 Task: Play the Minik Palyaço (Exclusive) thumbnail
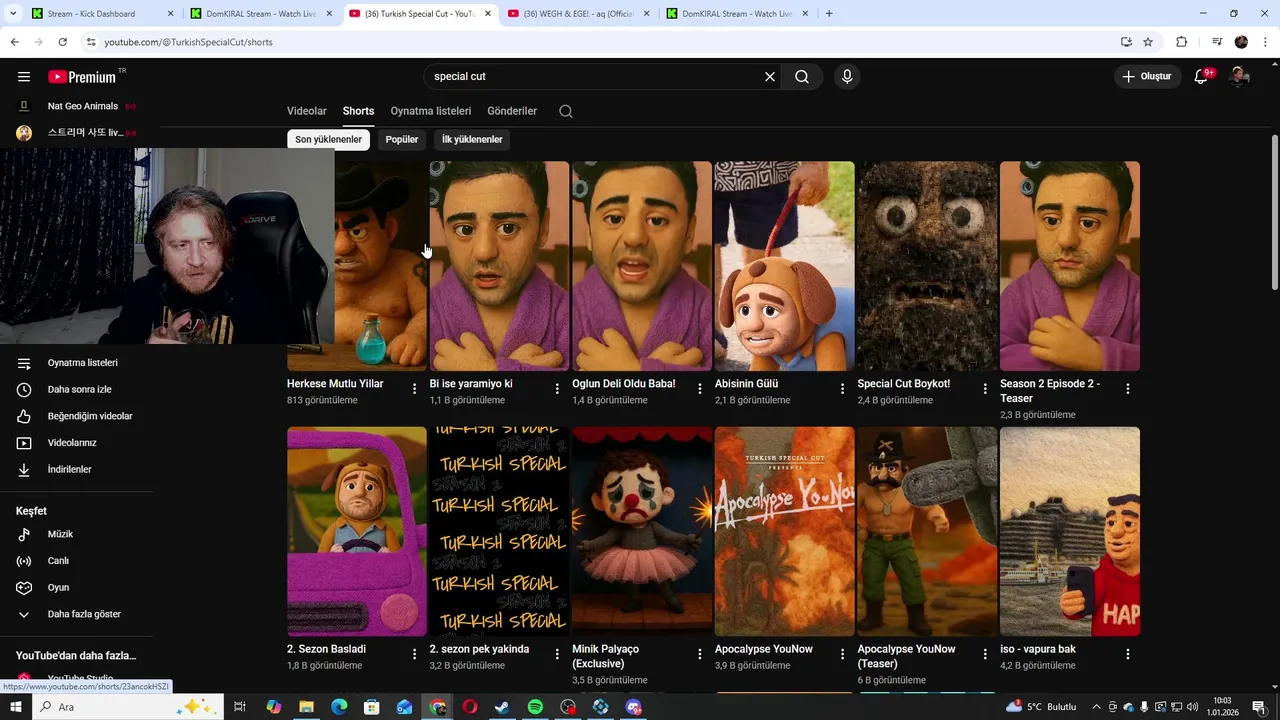click(642, 532)
